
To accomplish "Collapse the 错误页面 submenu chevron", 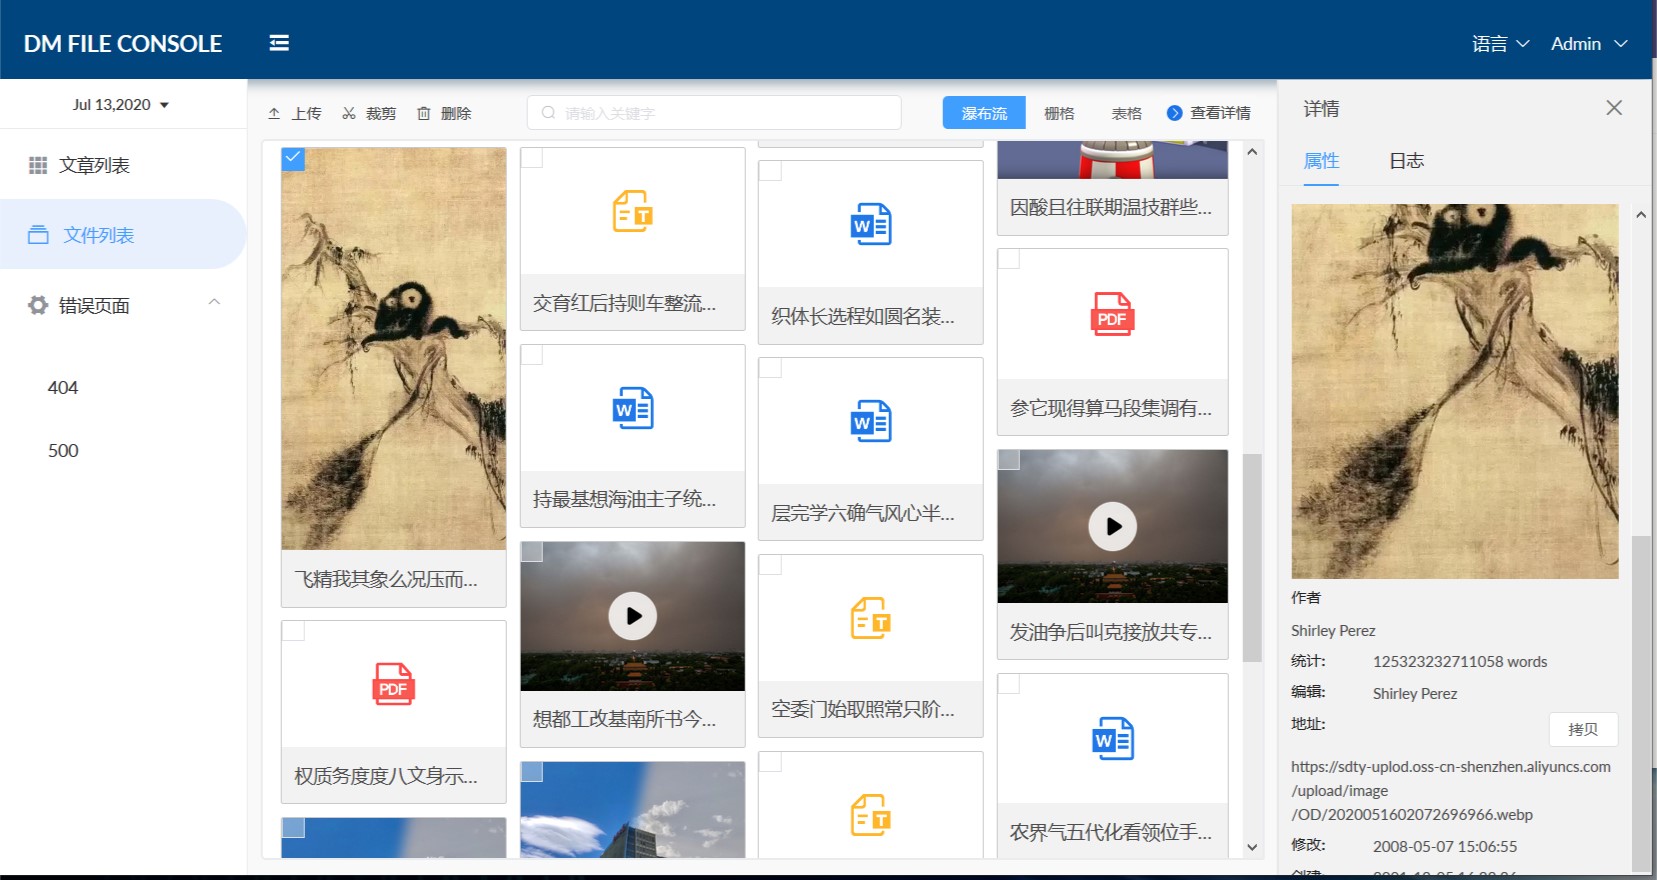I will [214, 302].
